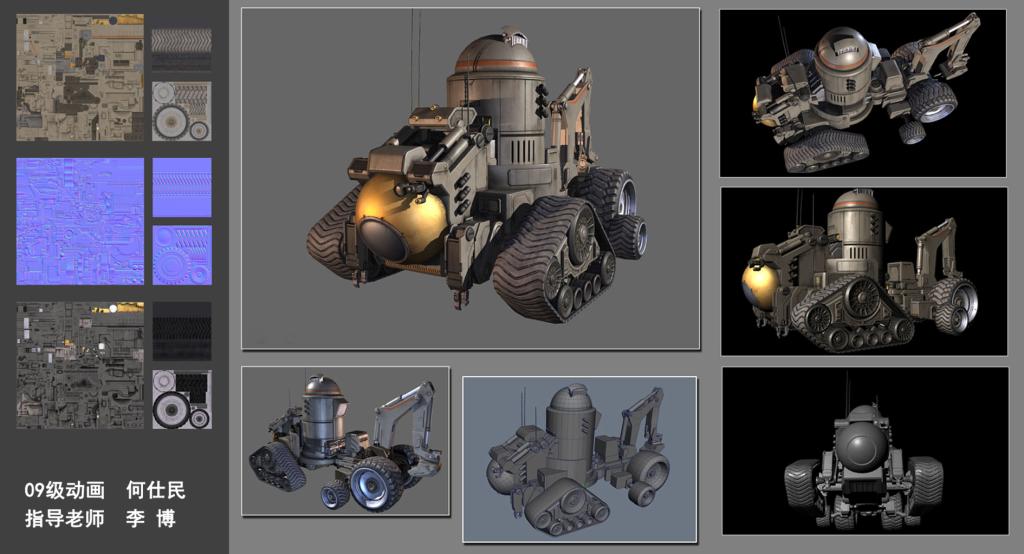Select the middle-right side view render
This screenshot has width=1024, height=554.
862,270
